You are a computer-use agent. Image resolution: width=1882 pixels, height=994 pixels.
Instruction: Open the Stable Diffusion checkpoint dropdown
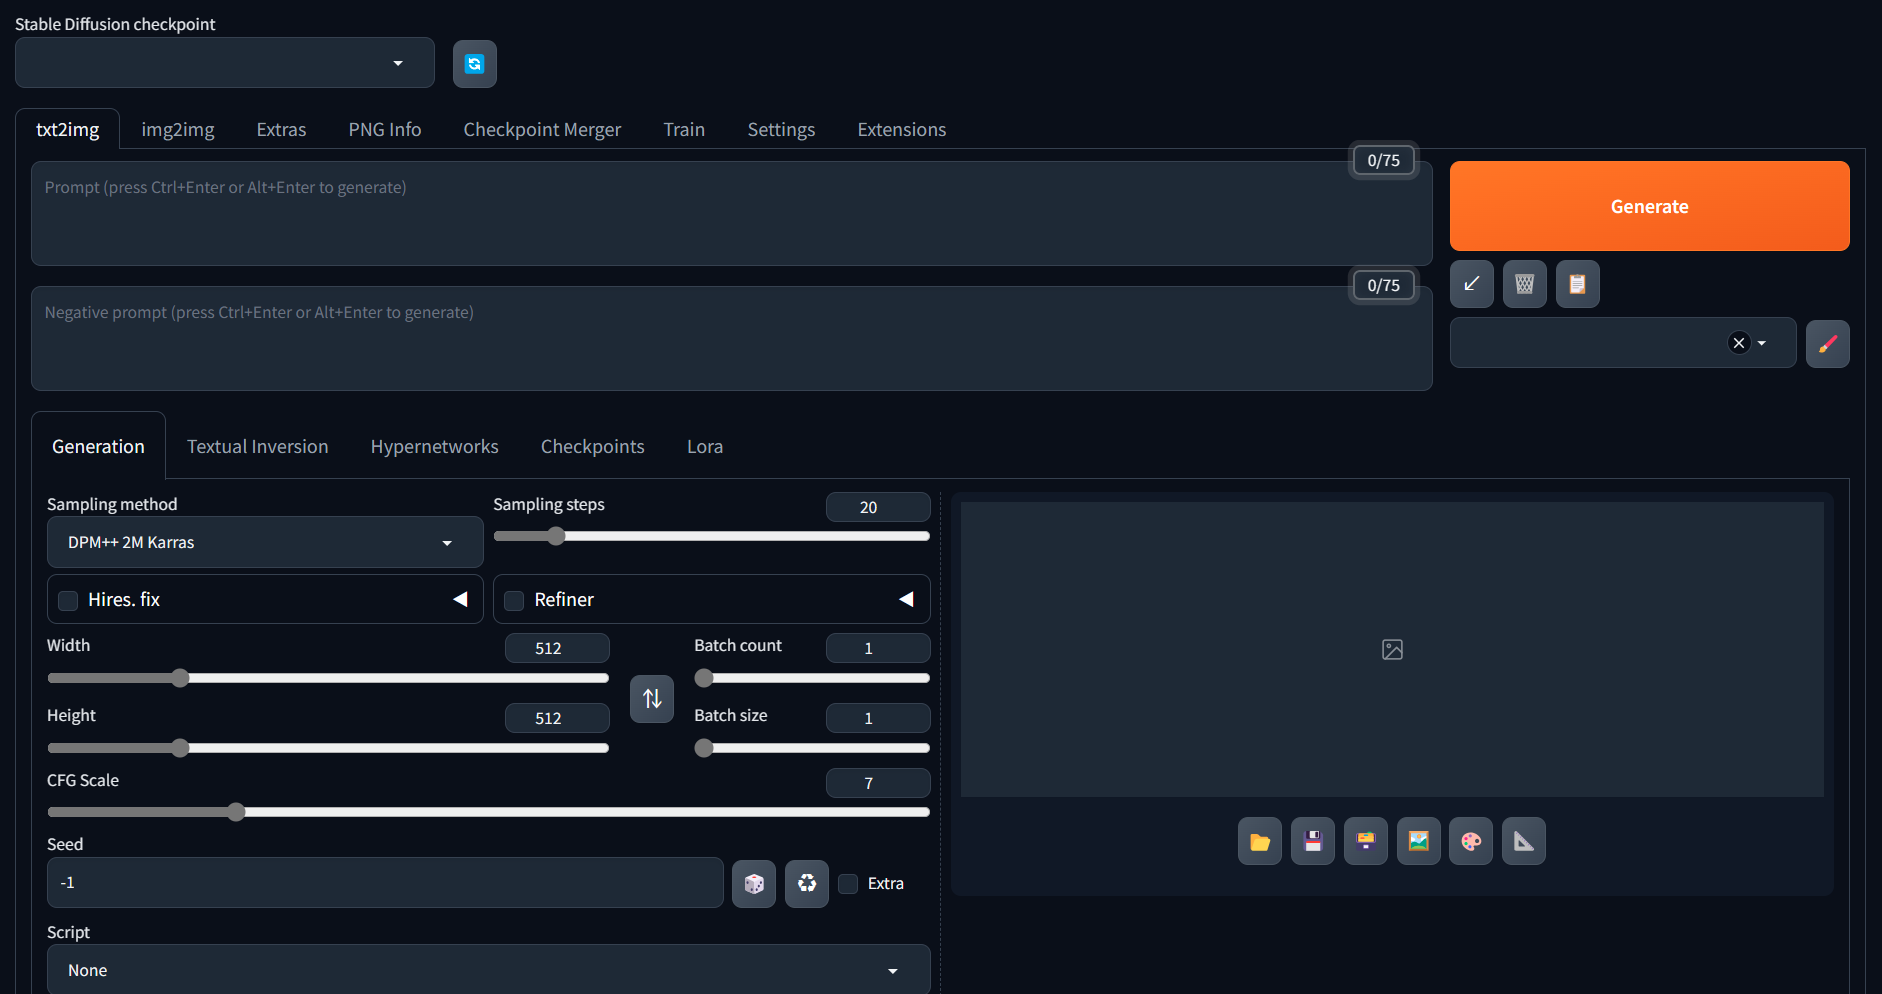point(224,63)
